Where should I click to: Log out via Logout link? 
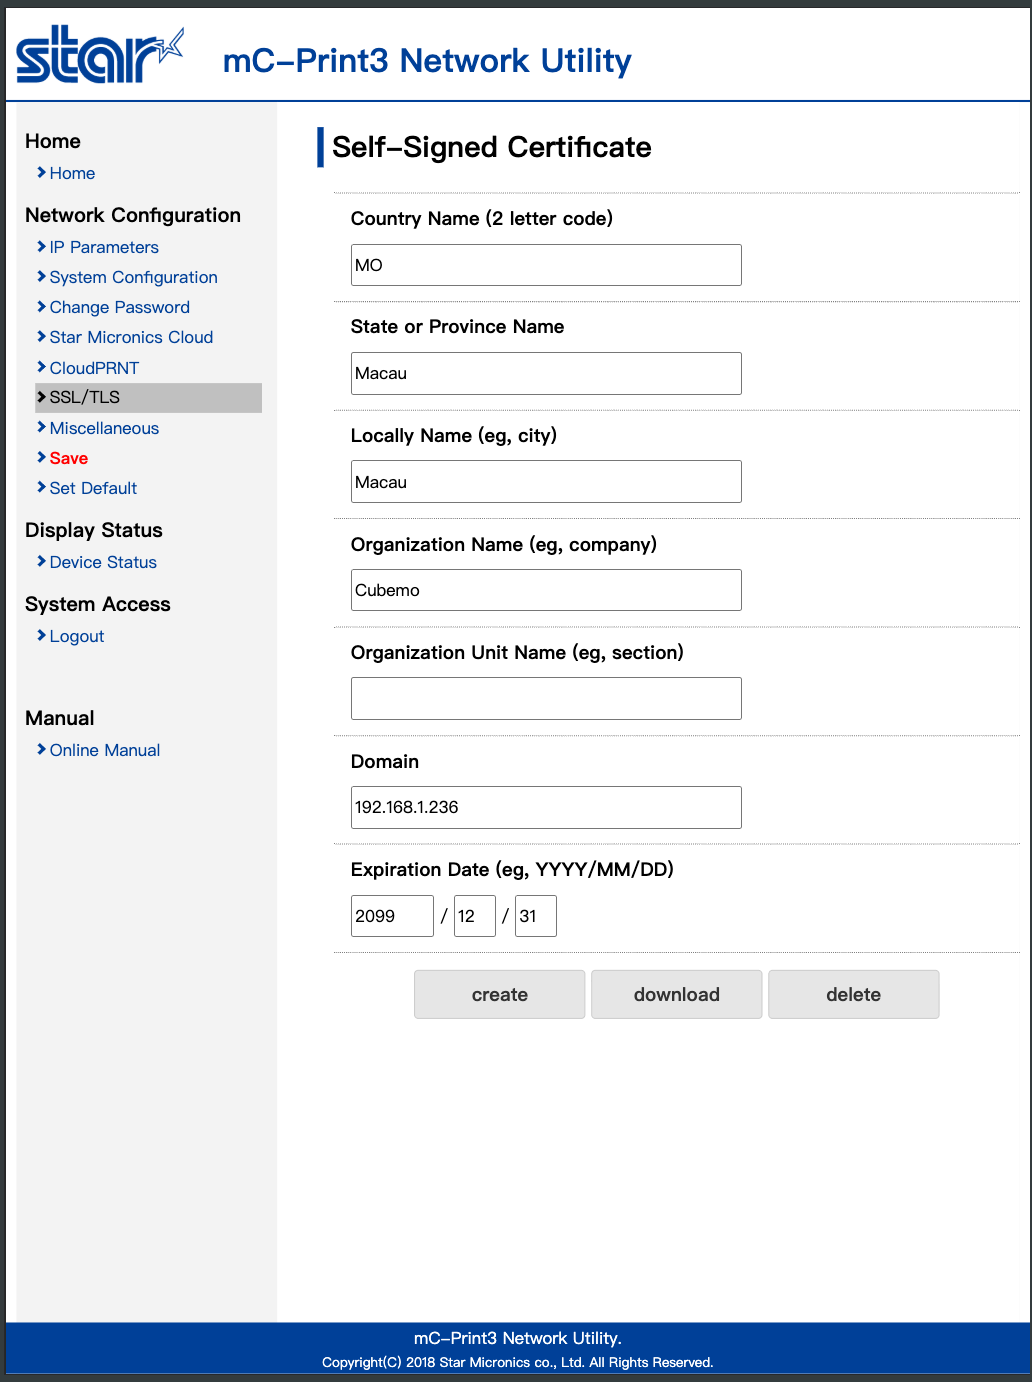pyautogui.click(x=77, y=636)
